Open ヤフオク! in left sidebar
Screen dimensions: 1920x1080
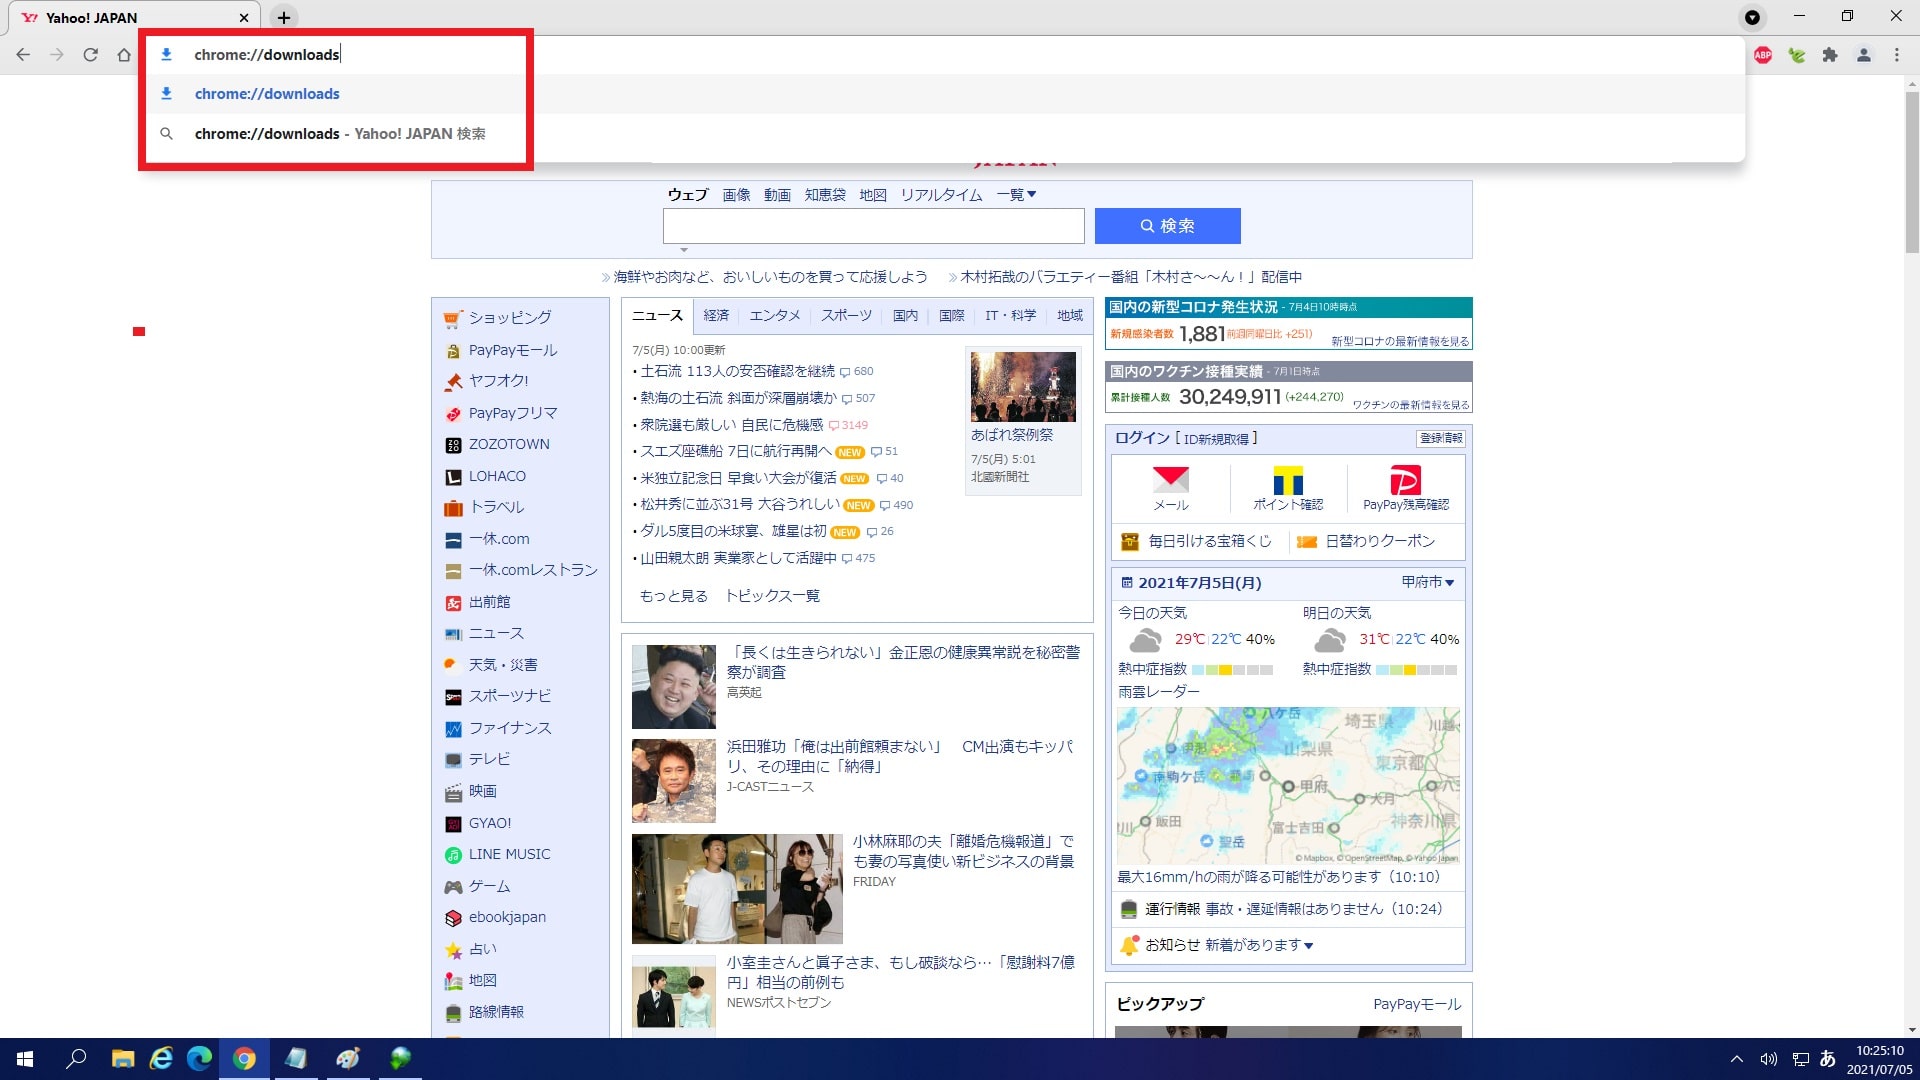498,381
